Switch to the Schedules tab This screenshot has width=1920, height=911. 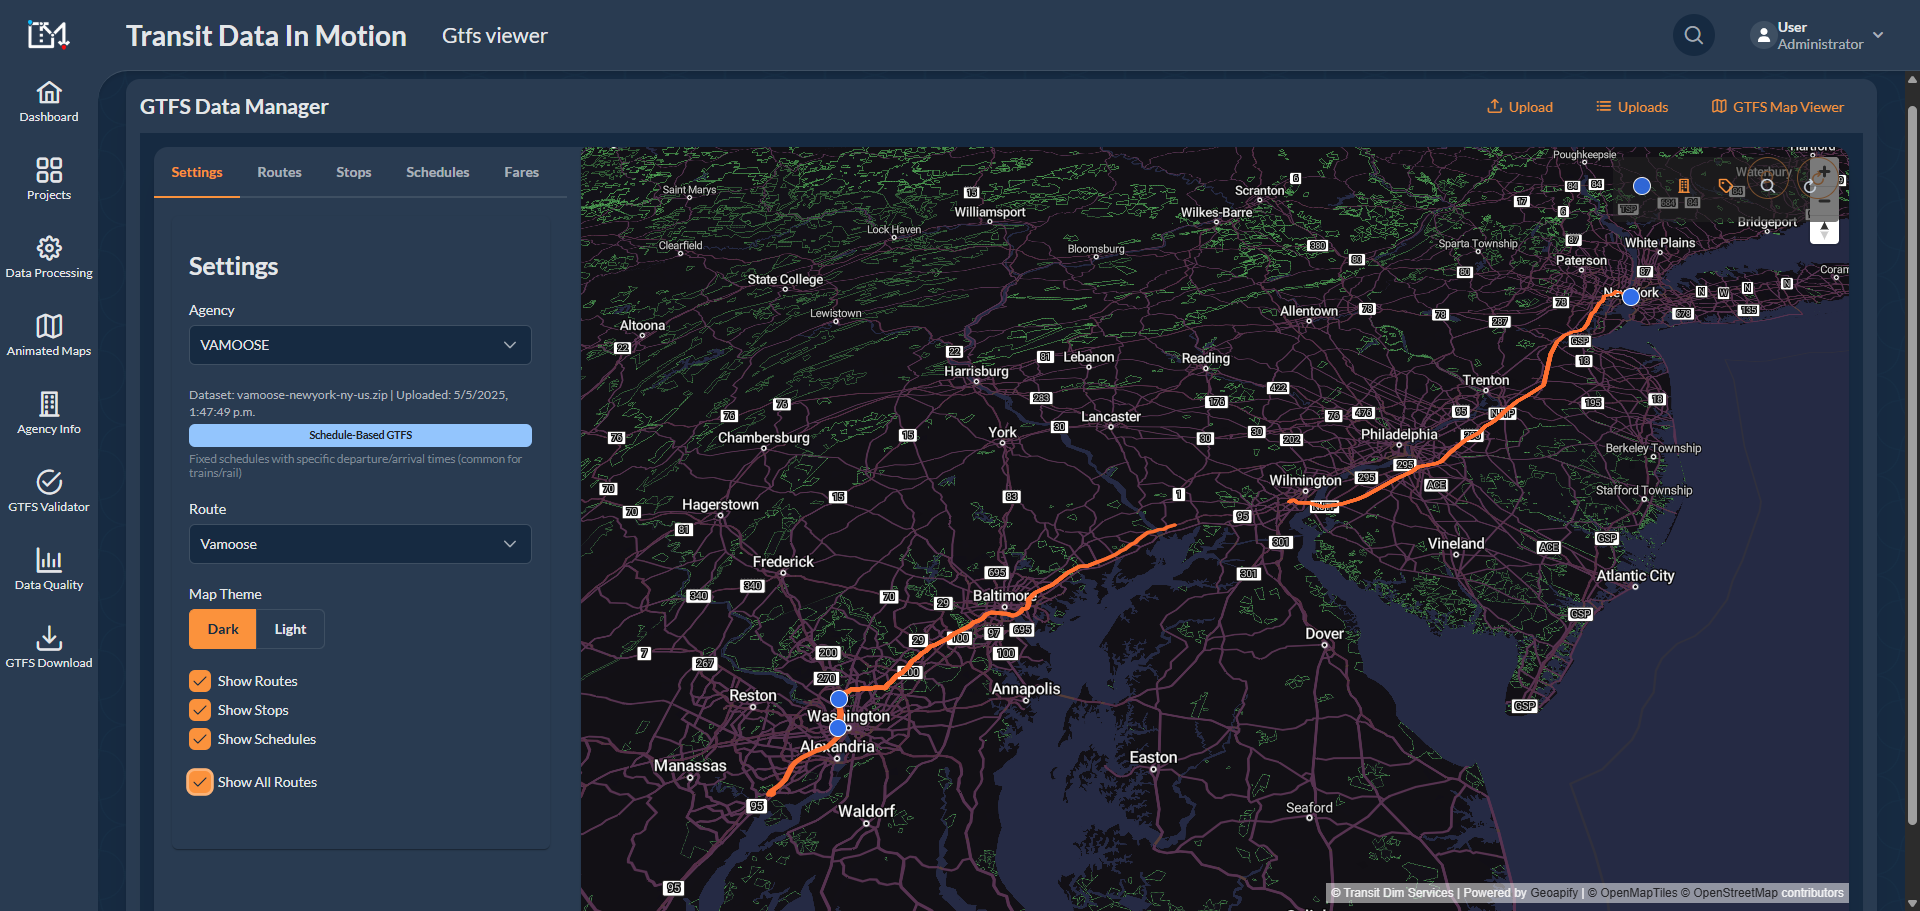coord(437,172)
